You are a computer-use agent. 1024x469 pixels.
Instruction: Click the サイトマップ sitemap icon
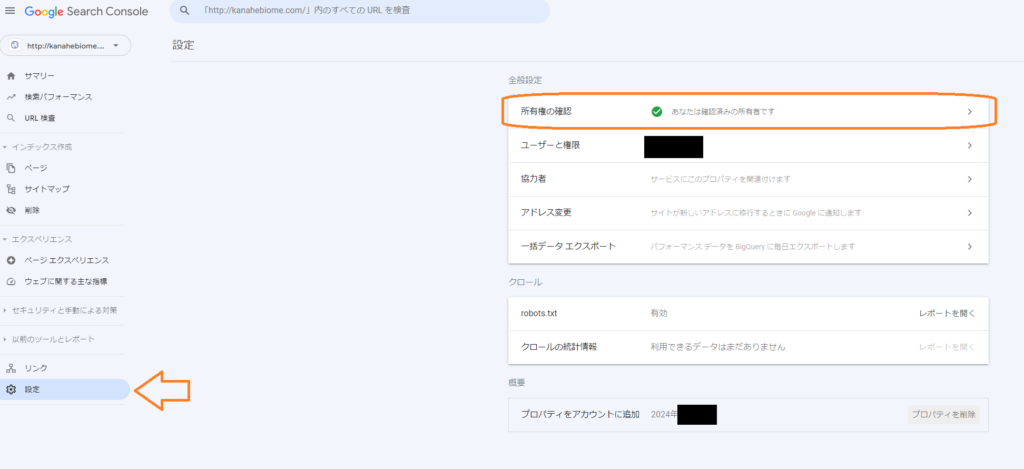[11, 189]
